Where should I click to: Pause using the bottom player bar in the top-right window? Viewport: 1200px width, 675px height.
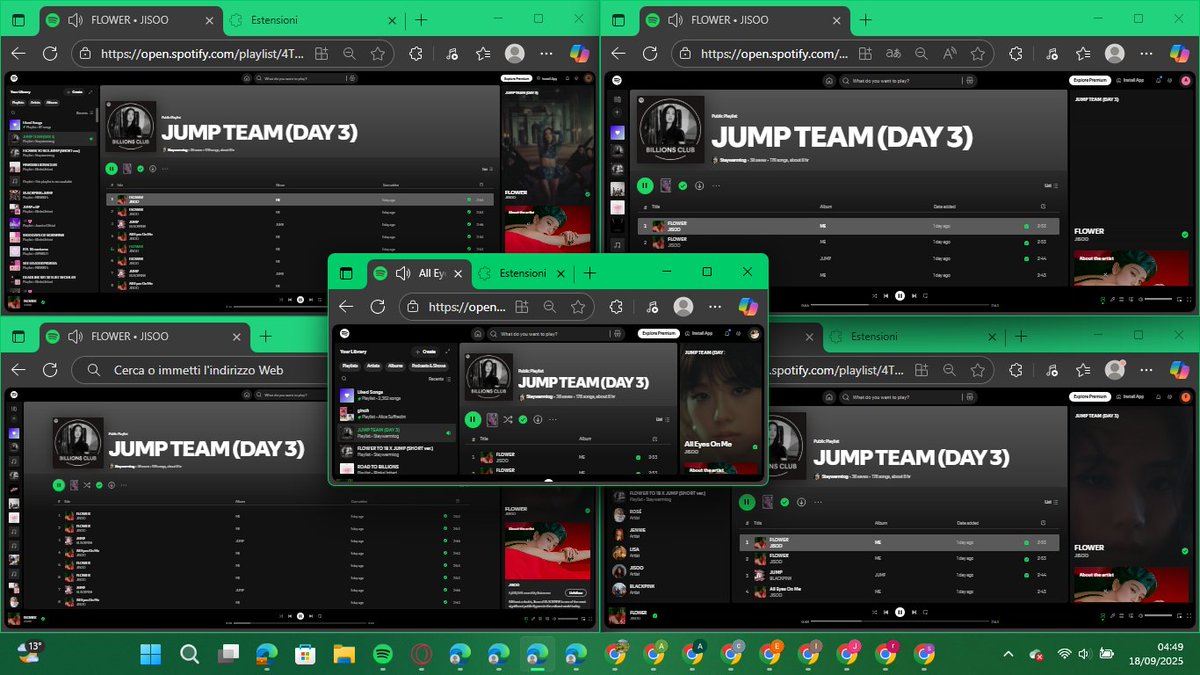[x=900, y=295]
